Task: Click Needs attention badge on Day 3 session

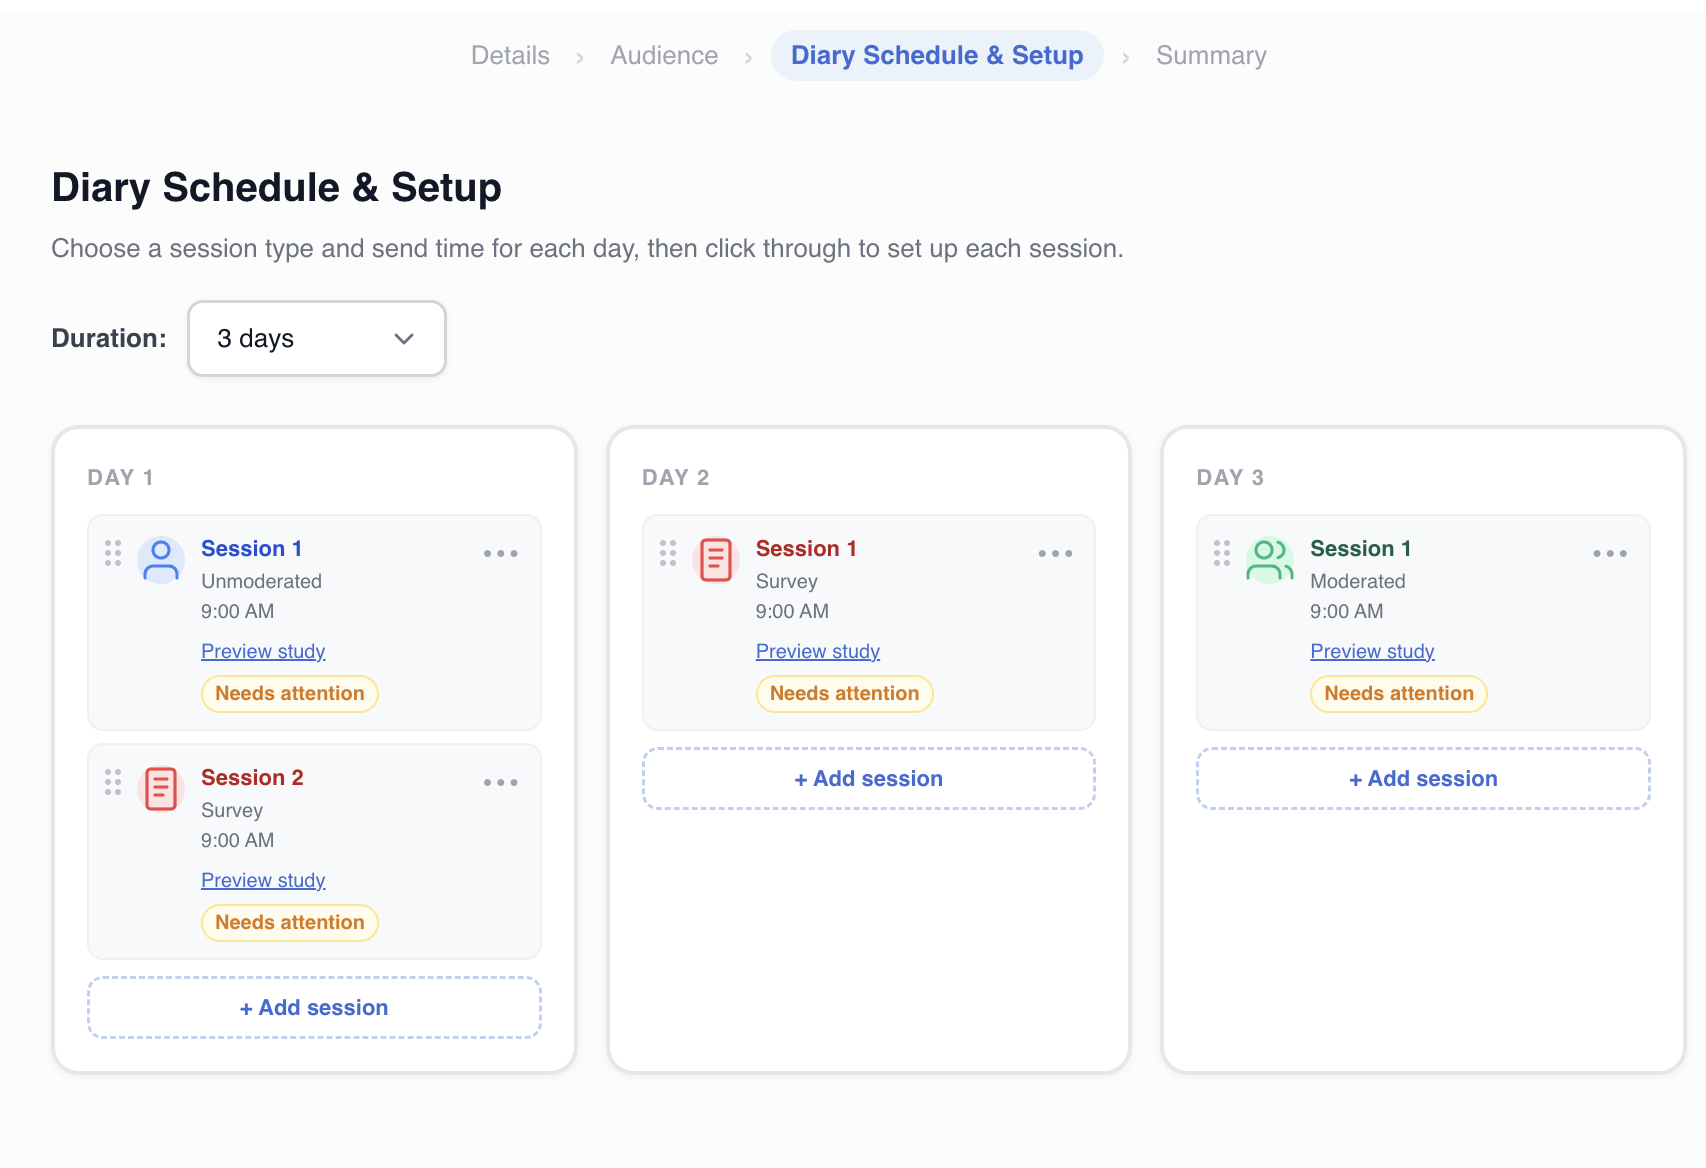Action: coord(1398,694)
